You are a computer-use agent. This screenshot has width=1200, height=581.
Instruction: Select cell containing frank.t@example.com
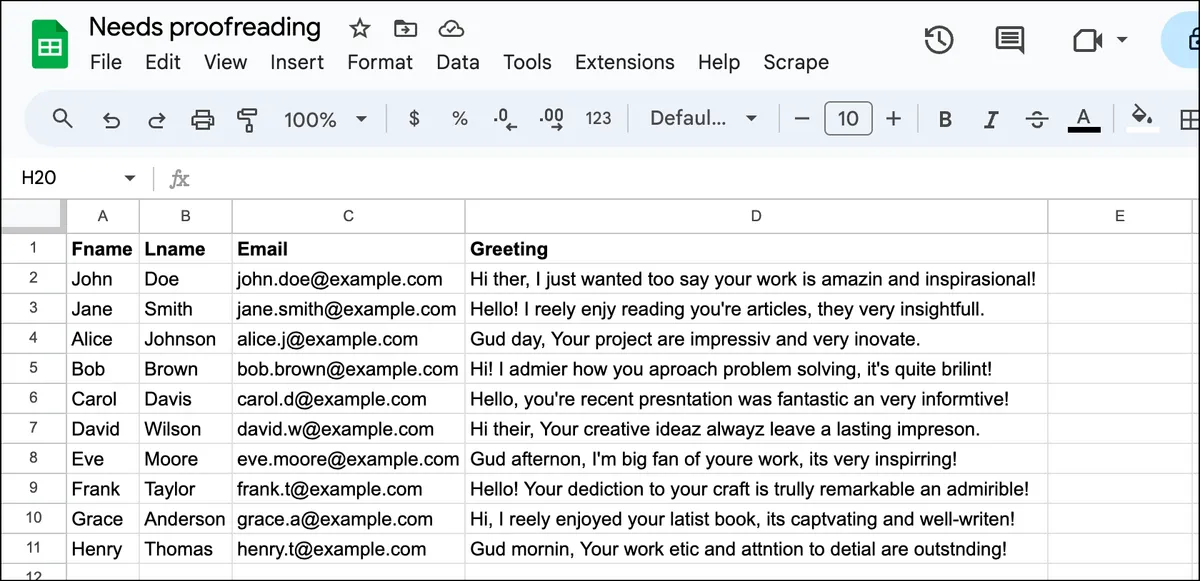click(348, 488)
